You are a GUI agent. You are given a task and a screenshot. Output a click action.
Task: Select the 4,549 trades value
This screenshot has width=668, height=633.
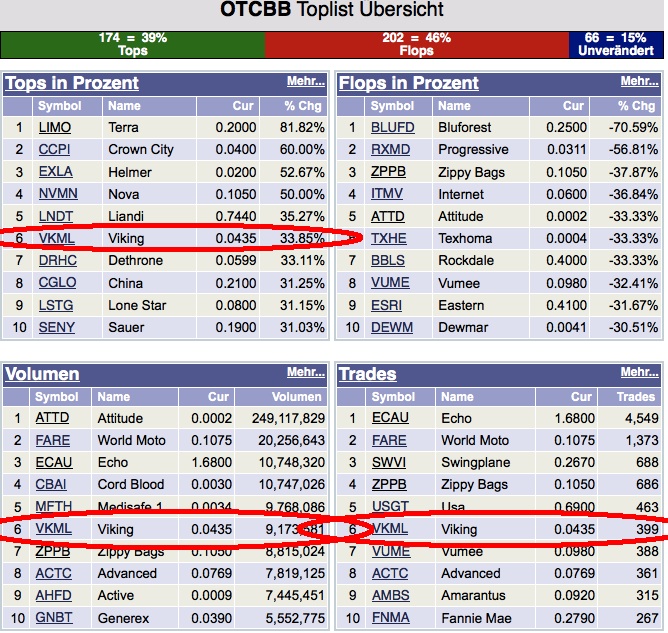coord(642,418)
